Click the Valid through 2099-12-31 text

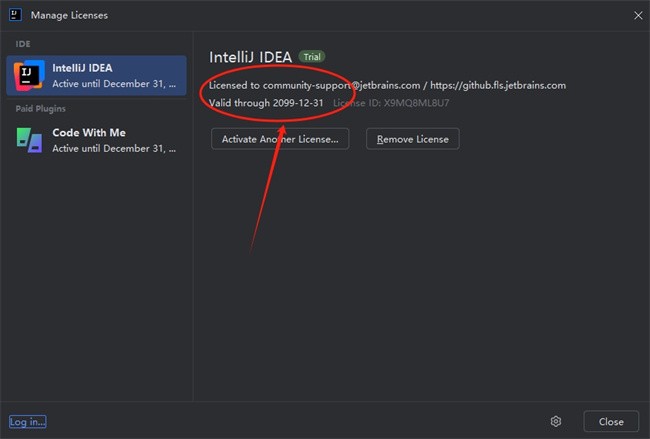pos(266,103)
